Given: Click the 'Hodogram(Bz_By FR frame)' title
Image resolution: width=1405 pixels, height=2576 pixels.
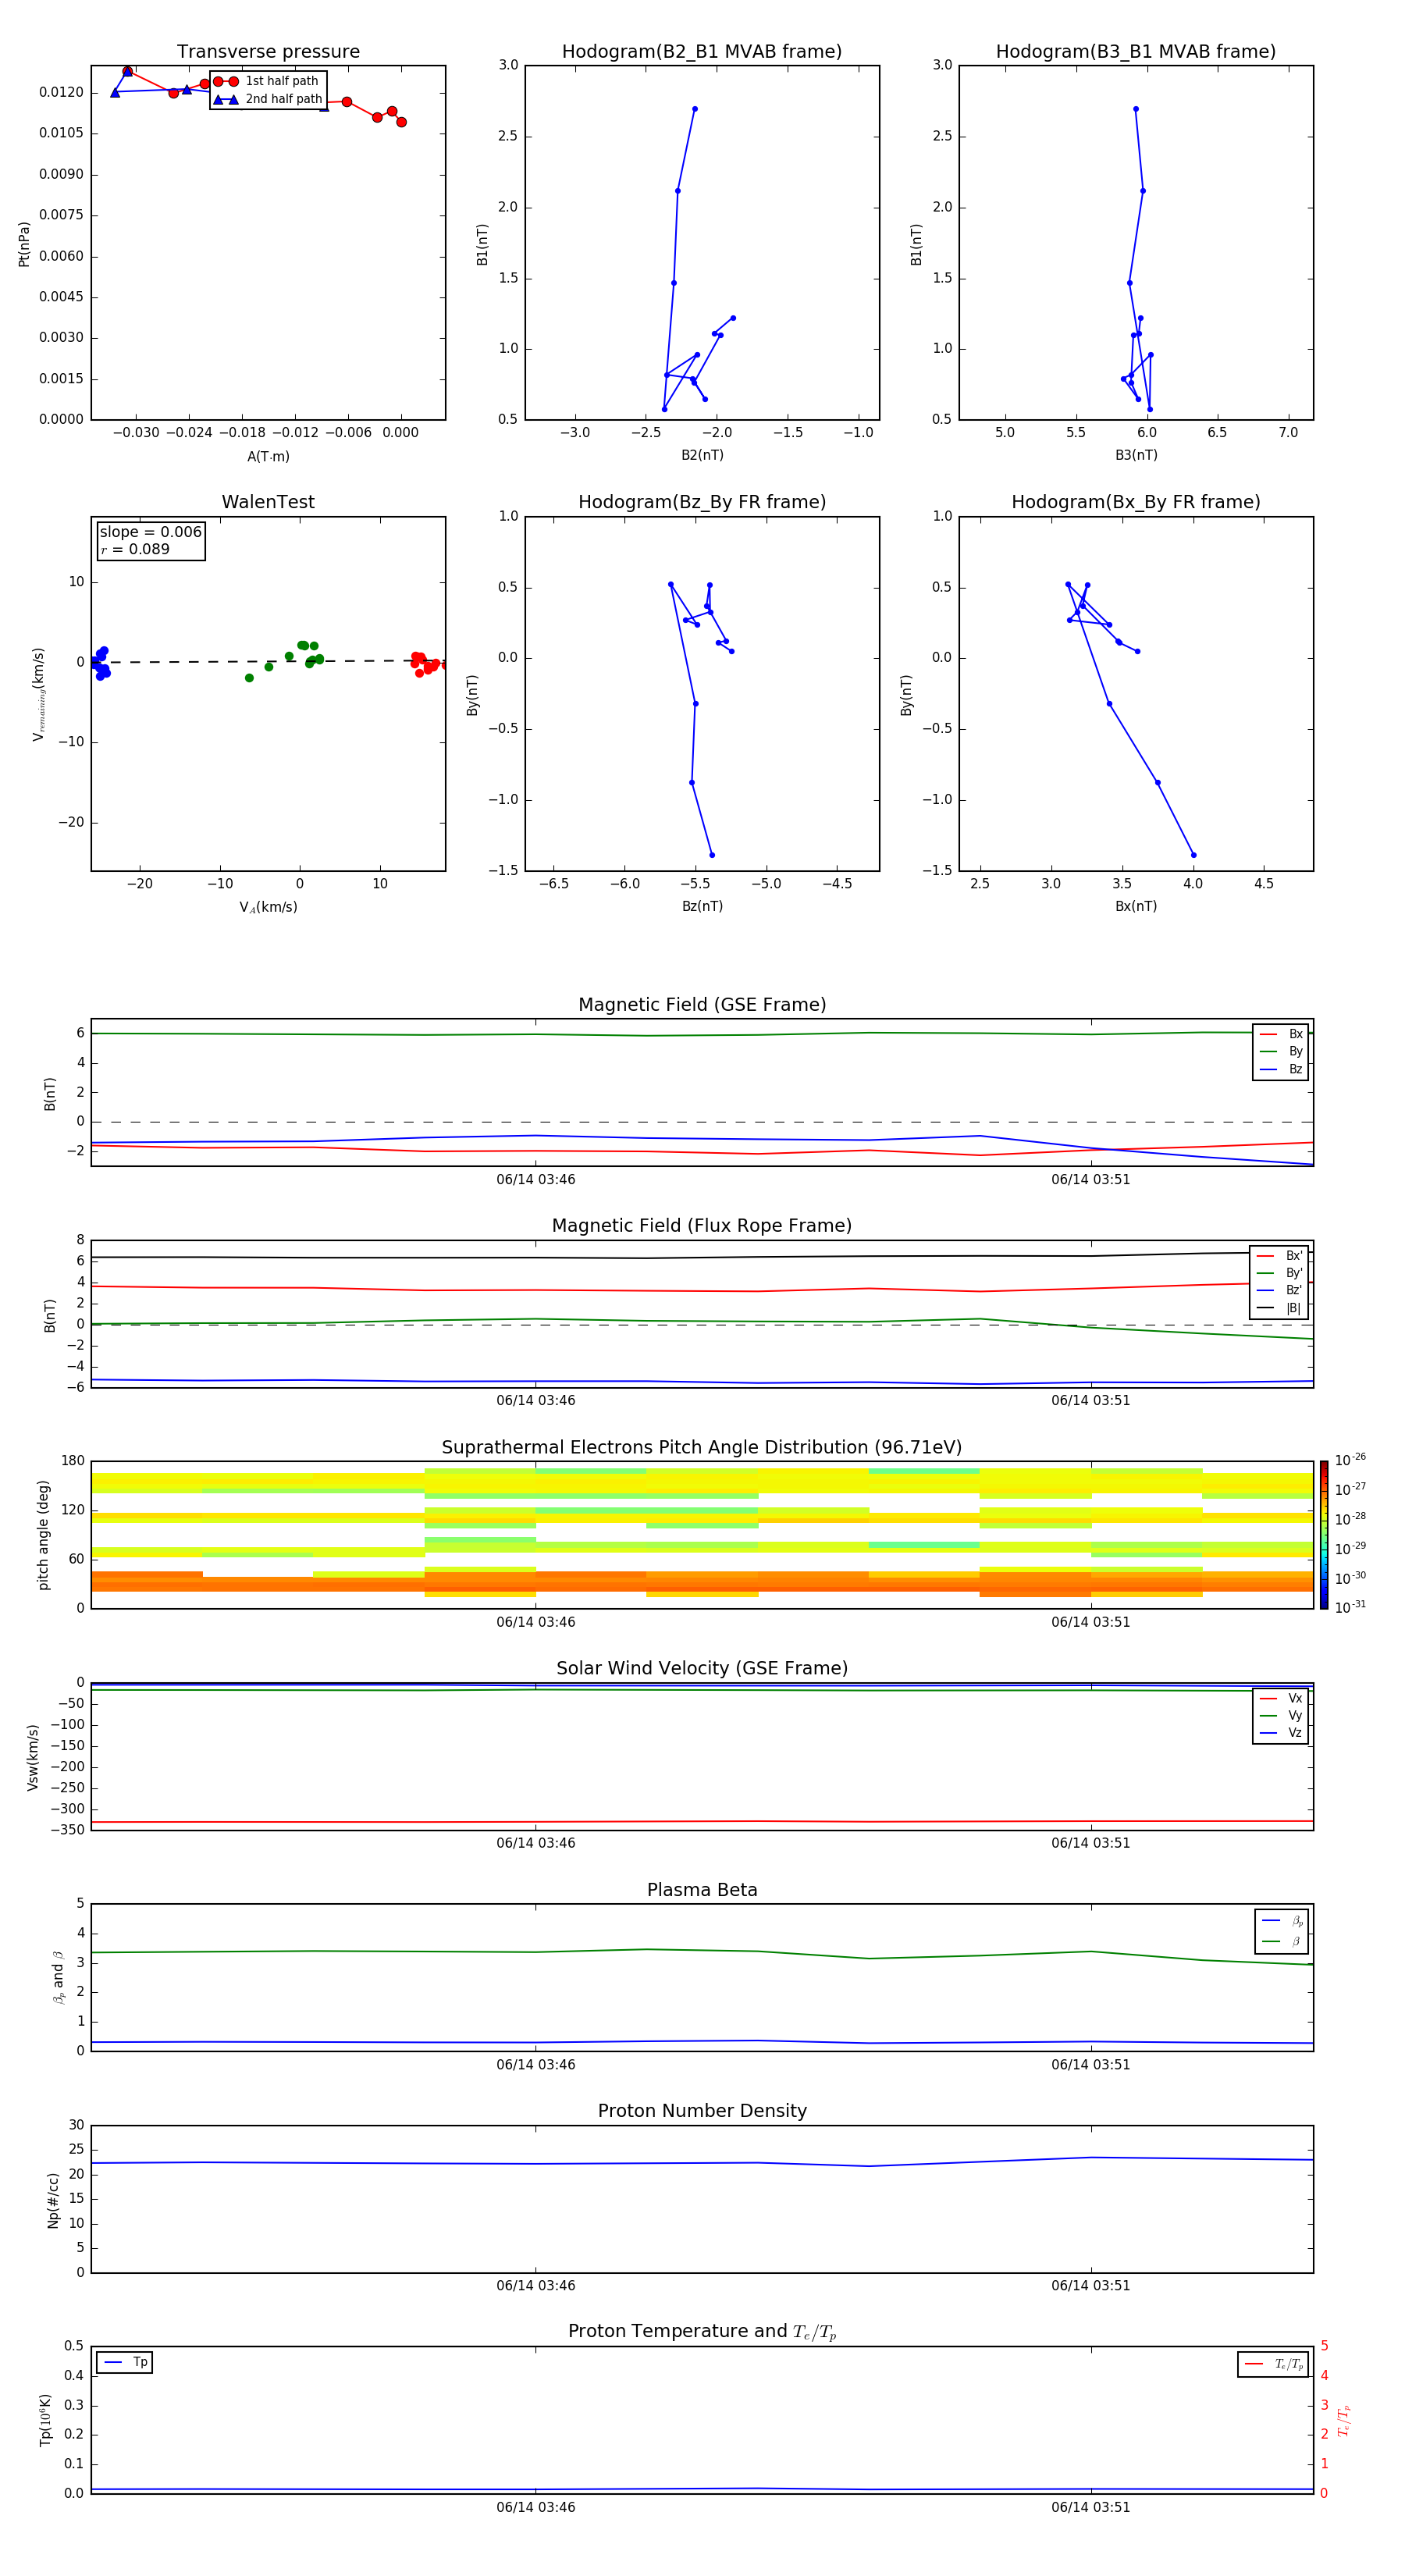Looking at the screenshot, I should click(x=702, y=502).
